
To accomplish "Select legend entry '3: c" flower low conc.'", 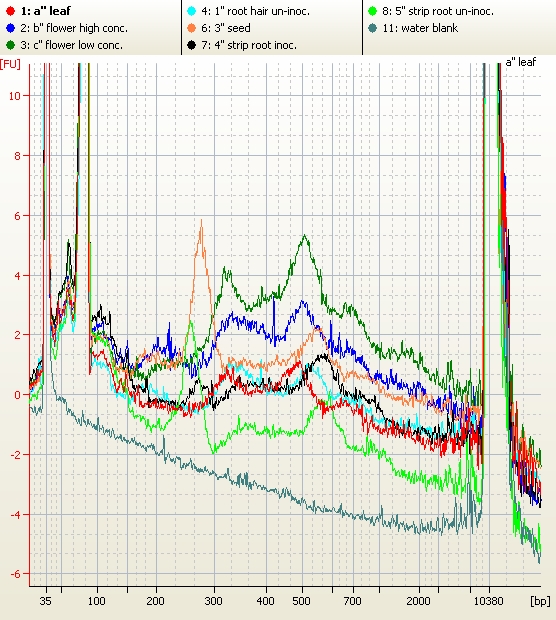I will [x=72, y=45].
